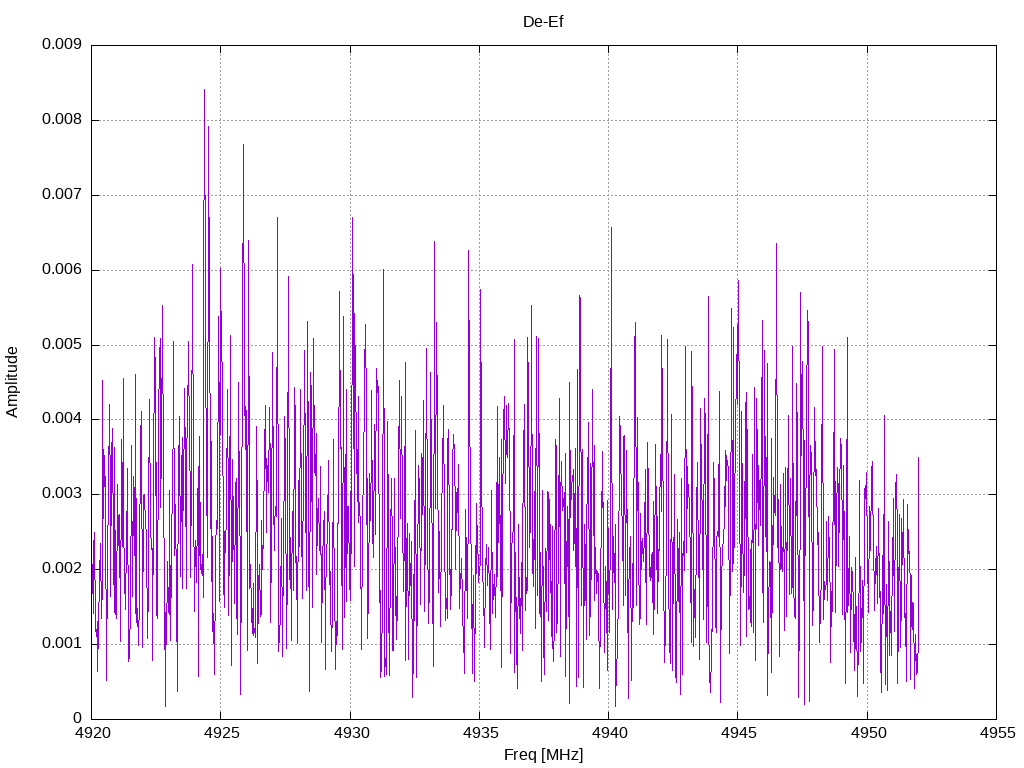Image resolution: width=1024 pixels, height=768 pixels.
Task: Click the y-axis value 0.008
Action: coord(61,120)
